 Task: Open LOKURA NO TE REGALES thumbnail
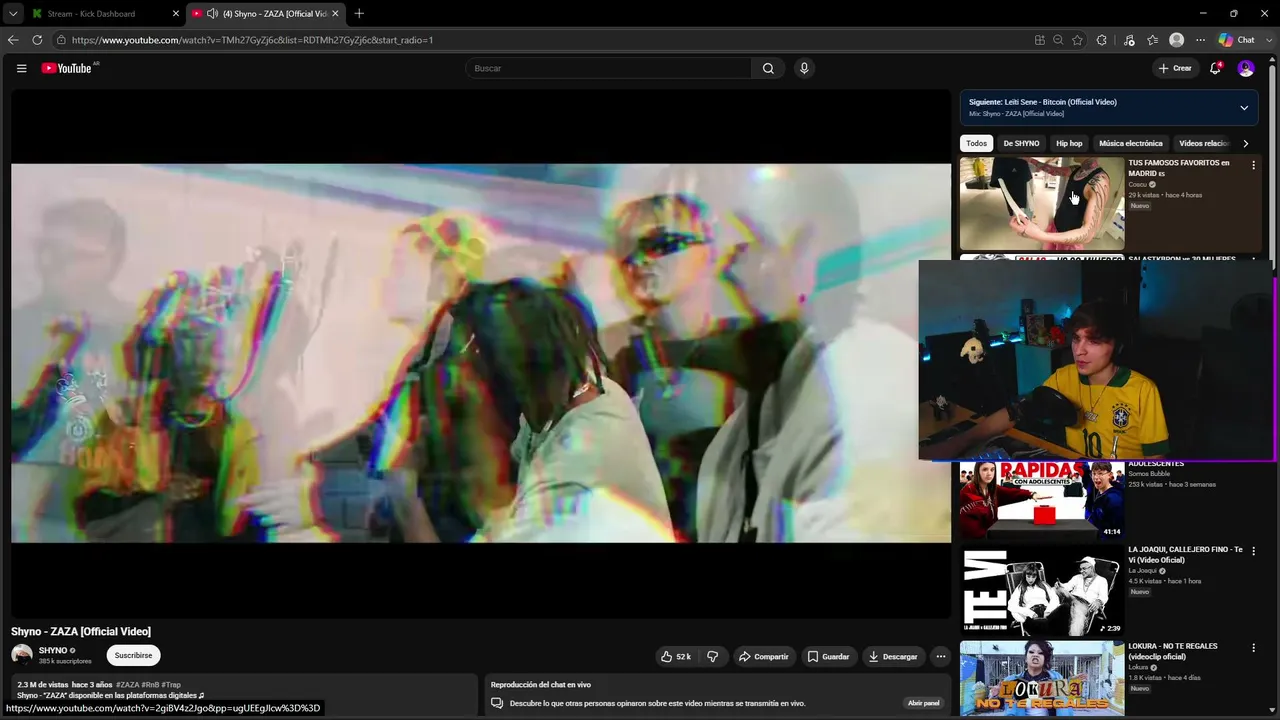tap(1042, 679)
